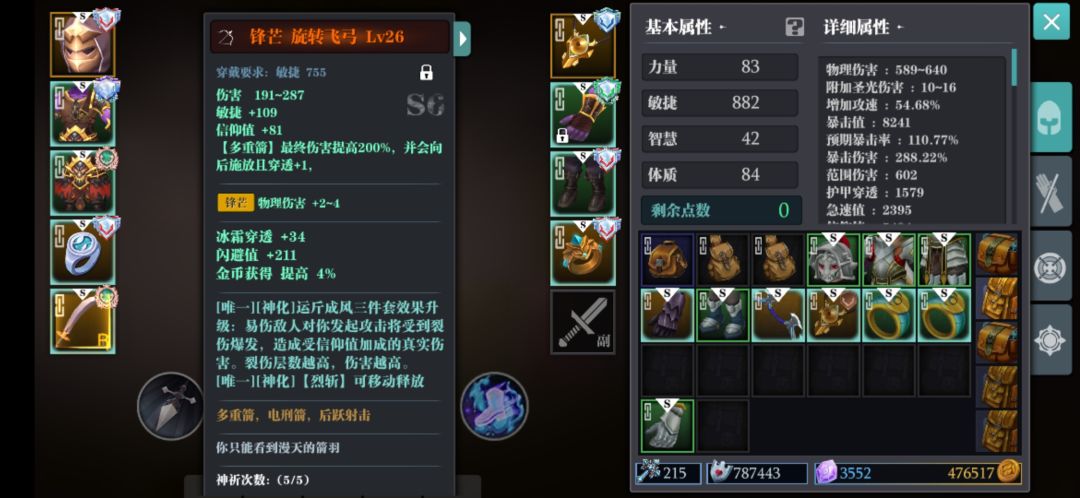Switch to the helmet equipment side tab
The width and height of the screenshot is (1080, 498).
point(1051,118)
